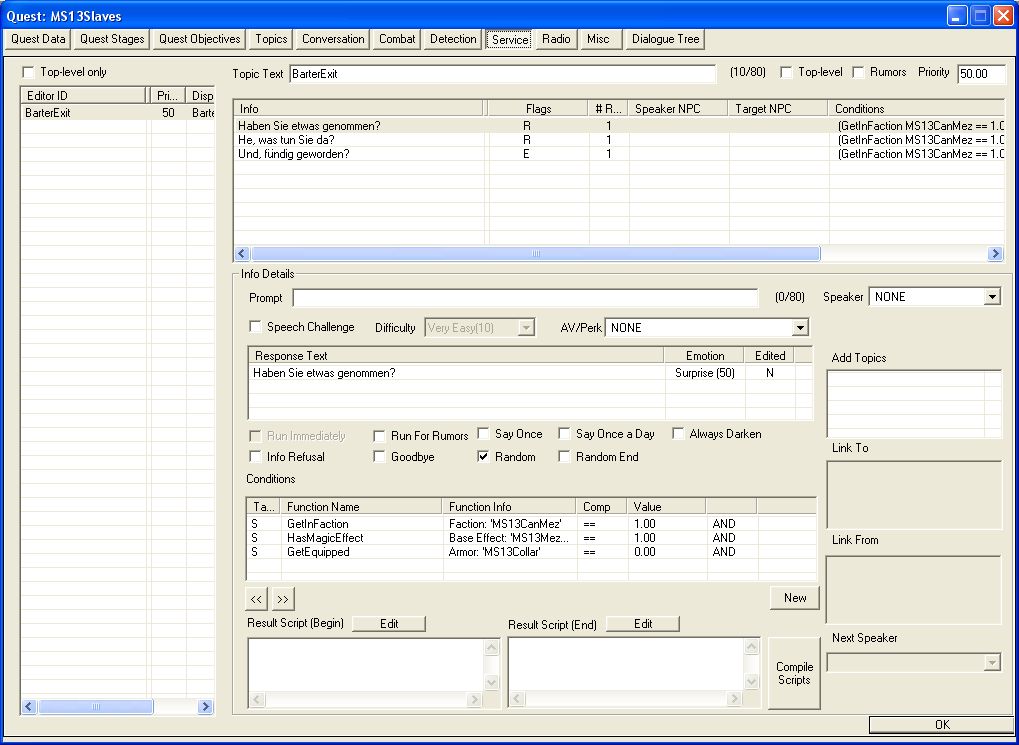Go to the Topics tab
Viewport: 1019px width, 745px height.
click(271, 39)
